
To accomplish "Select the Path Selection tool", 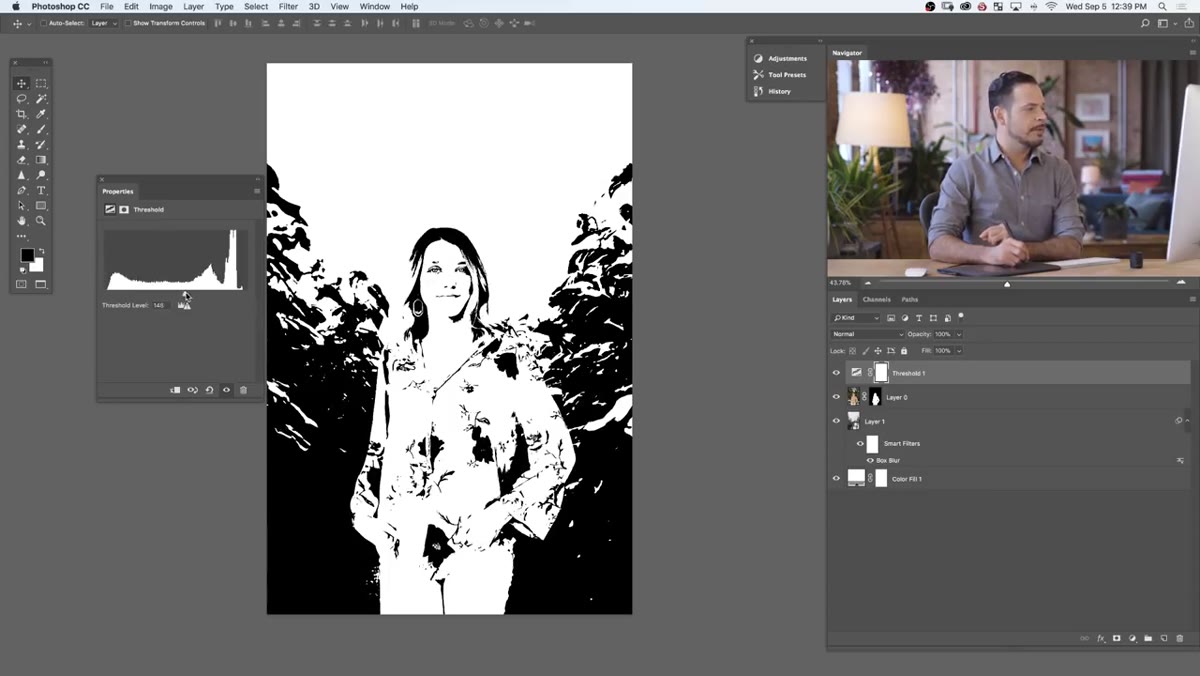I will [x=22, y=205].
